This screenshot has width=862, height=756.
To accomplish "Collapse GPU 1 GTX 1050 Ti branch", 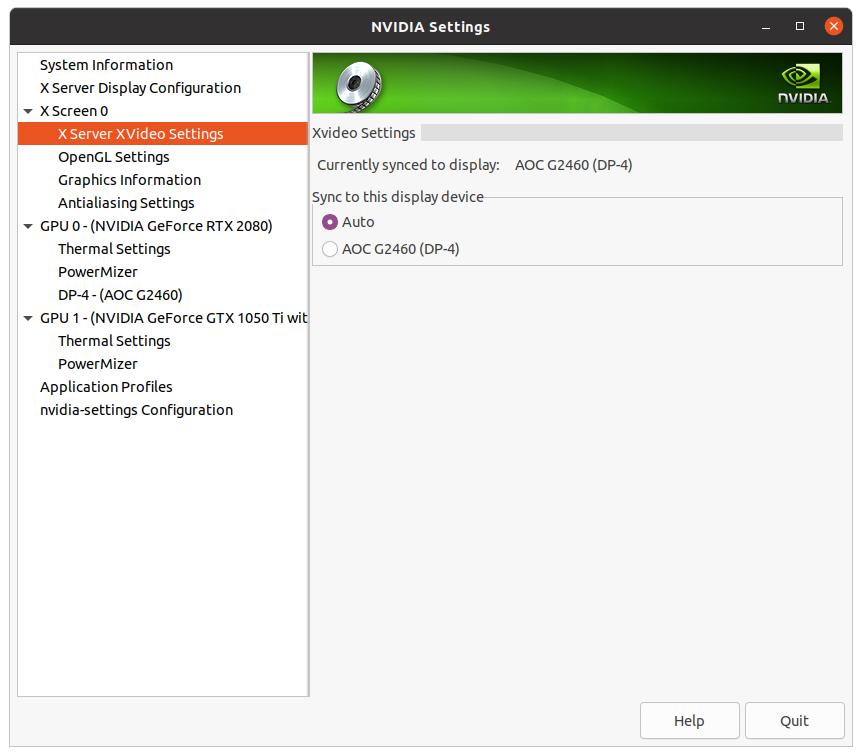I will tap(27, 317).
